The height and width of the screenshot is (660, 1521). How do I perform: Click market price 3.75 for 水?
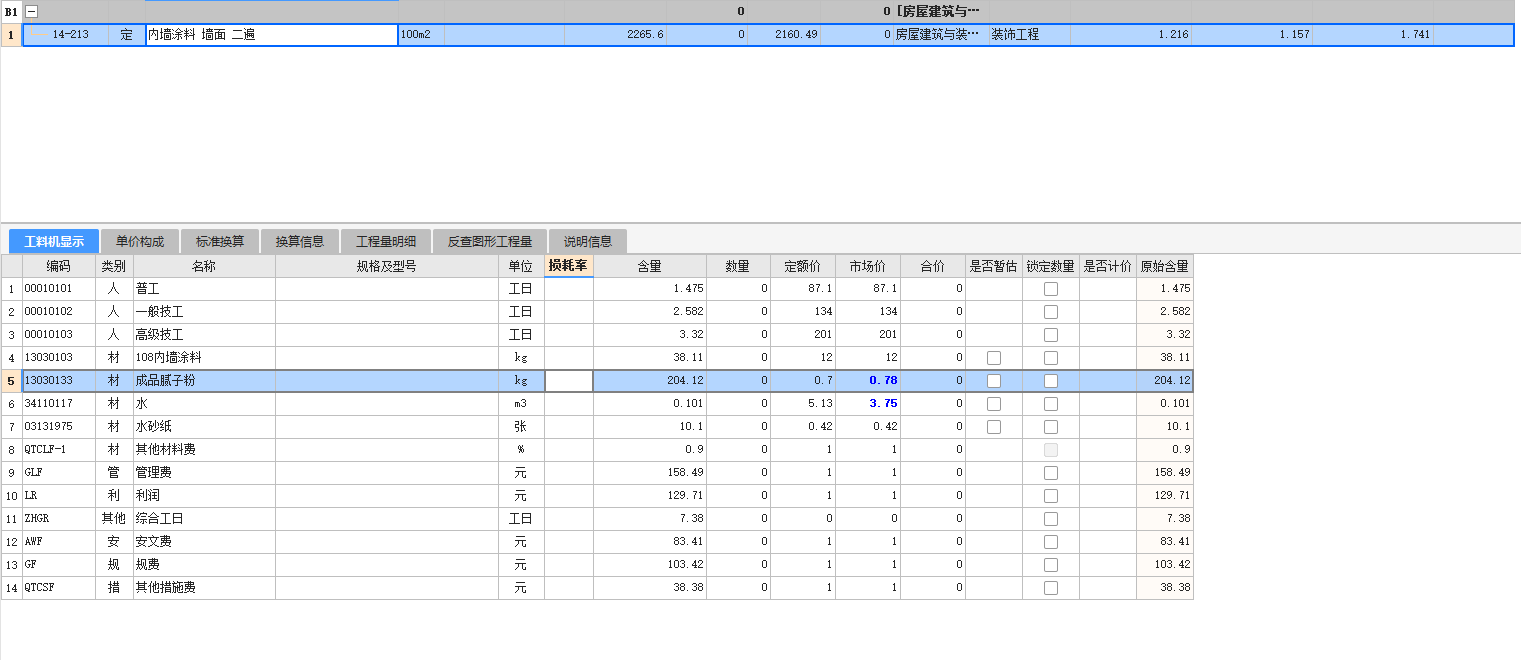(868, 404)
